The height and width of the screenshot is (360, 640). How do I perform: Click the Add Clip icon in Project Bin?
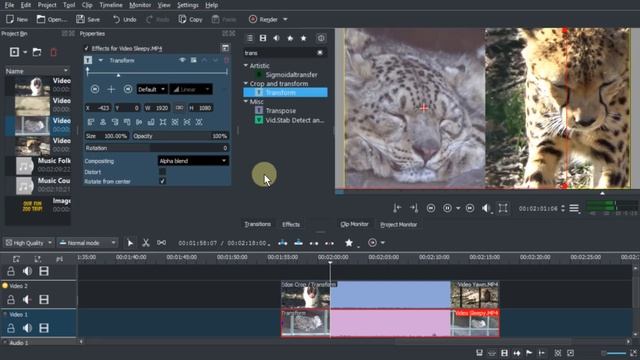point(14,52)
